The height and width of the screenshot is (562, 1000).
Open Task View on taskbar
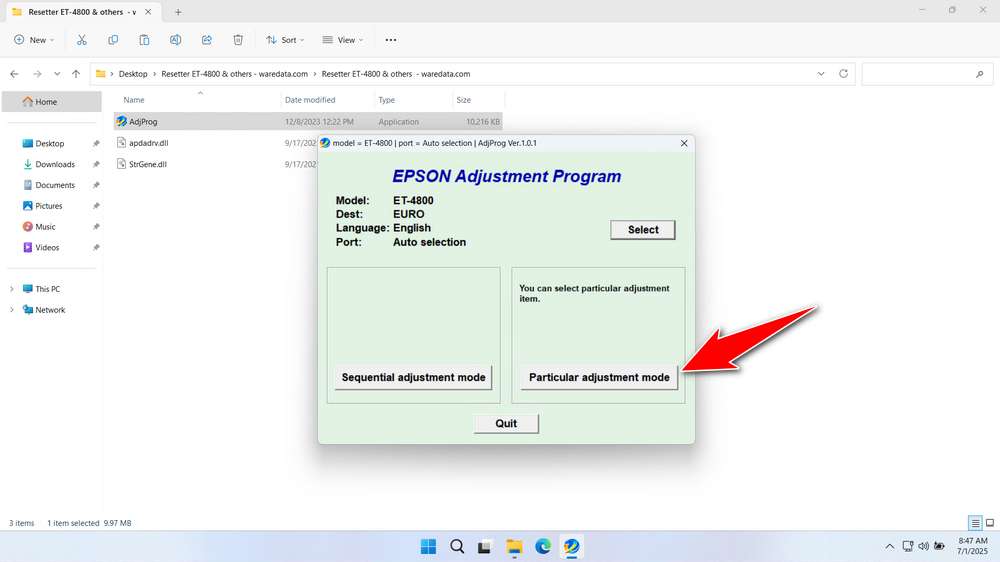point(485,546)
